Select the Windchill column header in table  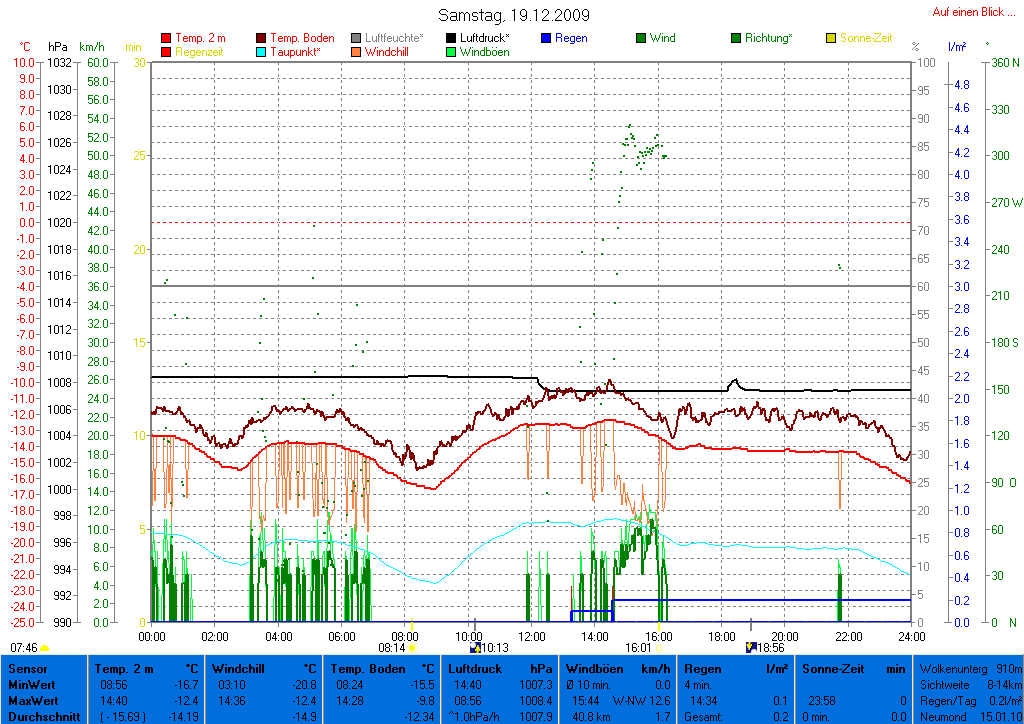tap(240, 668)
